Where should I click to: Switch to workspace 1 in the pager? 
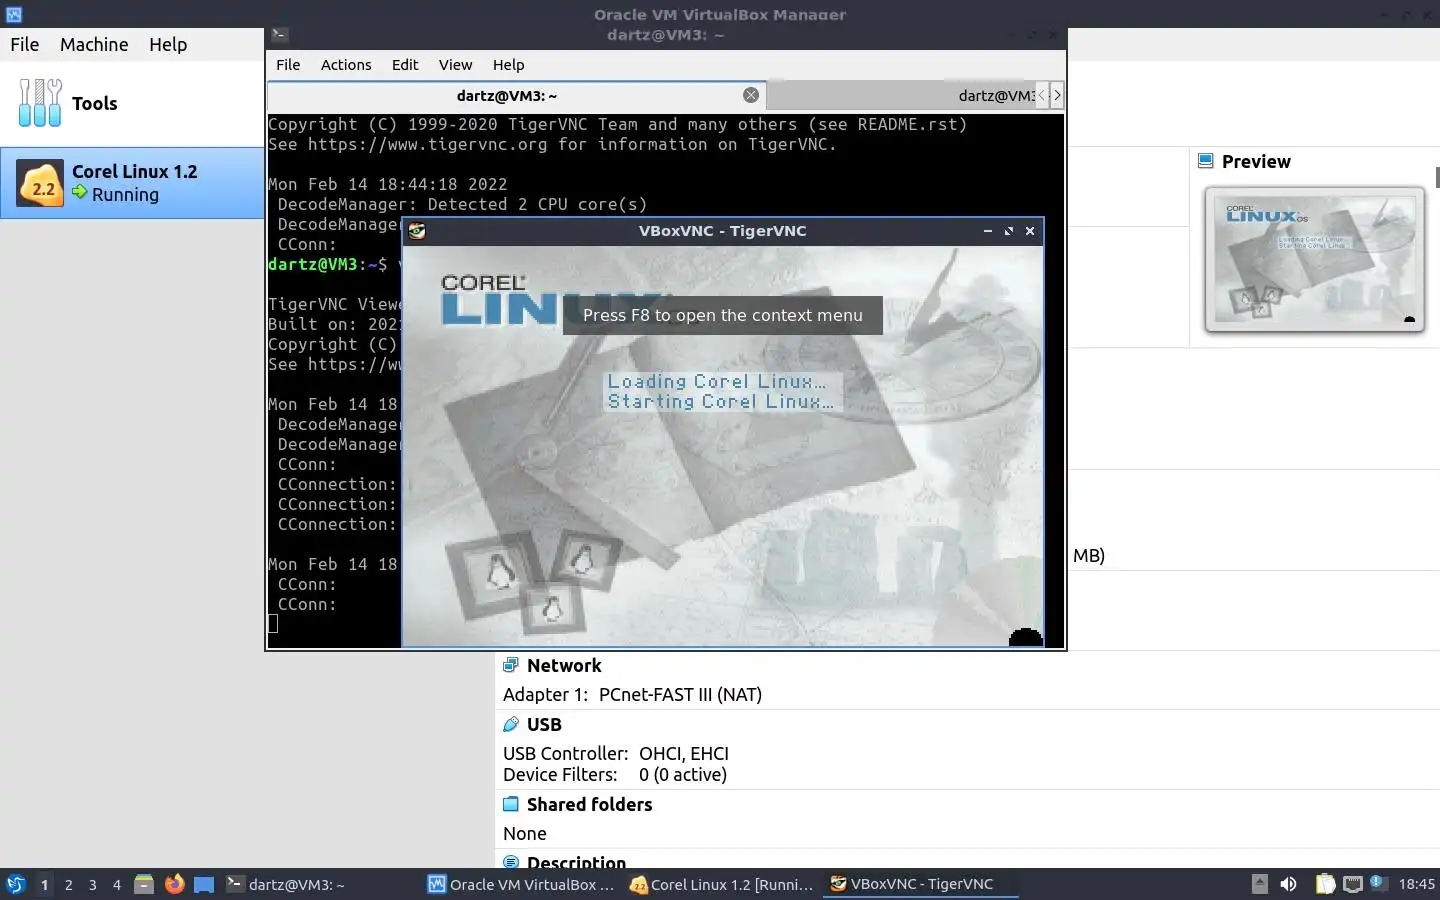(x=44, y=884)
